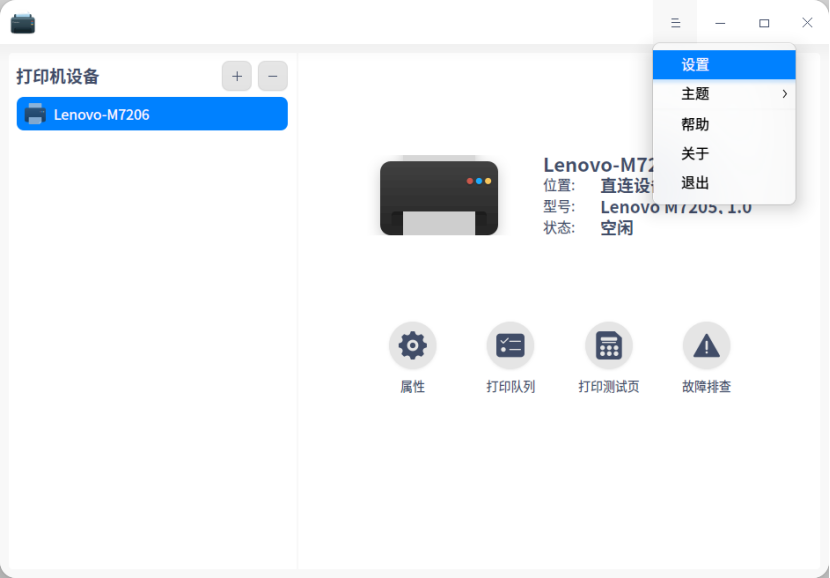This screenshot has height=578, width=830.
Task: Close the printer manager window
Action: point(807,22)
